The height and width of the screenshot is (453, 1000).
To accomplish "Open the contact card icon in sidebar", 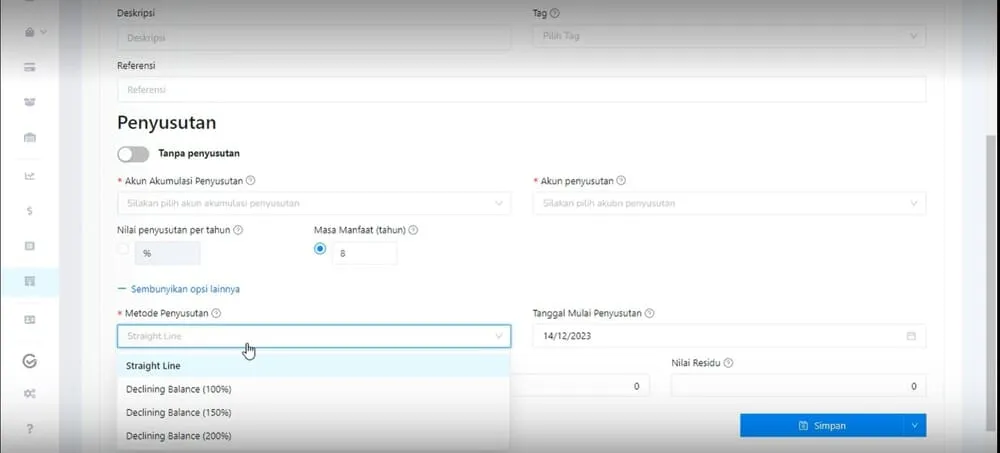I will [29, 320].
